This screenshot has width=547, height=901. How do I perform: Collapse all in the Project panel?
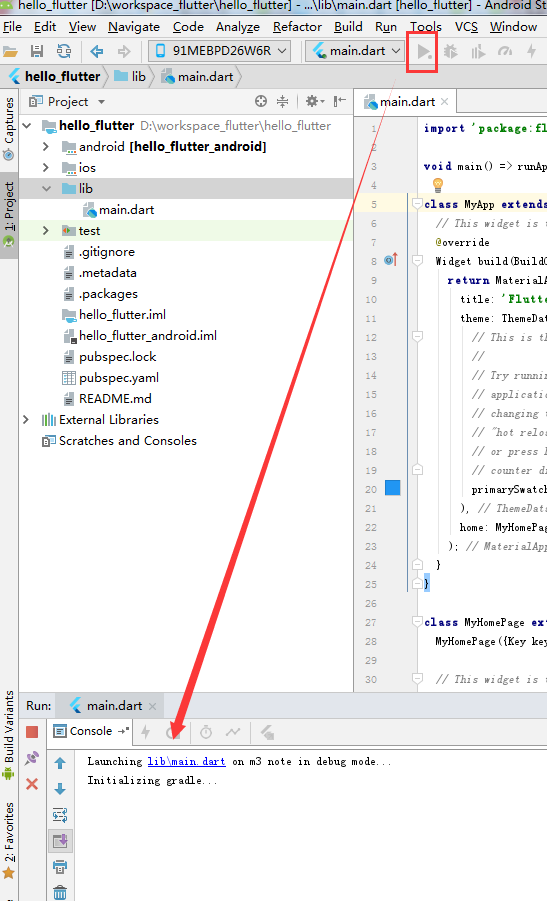(283, 102)
